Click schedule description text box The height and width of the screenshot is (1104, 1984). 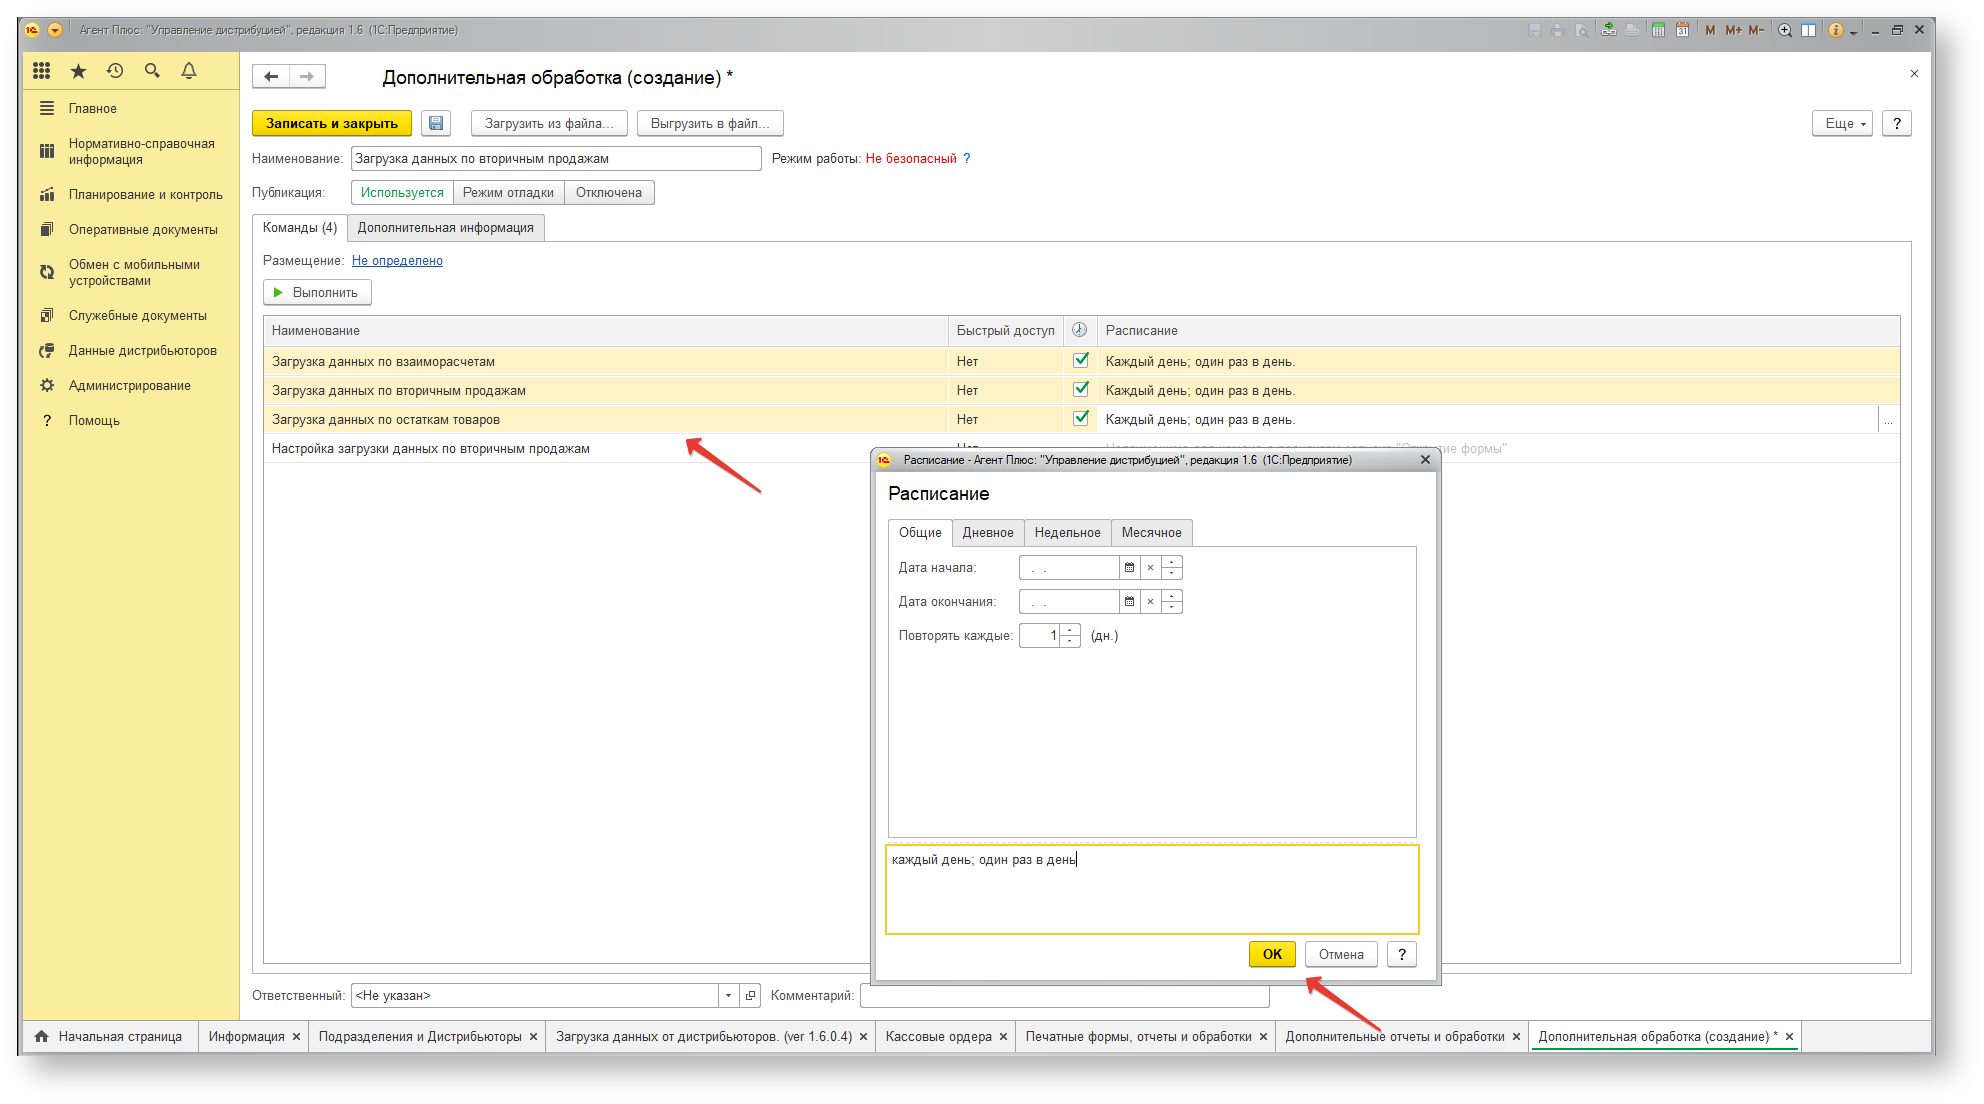(1152, 889)
